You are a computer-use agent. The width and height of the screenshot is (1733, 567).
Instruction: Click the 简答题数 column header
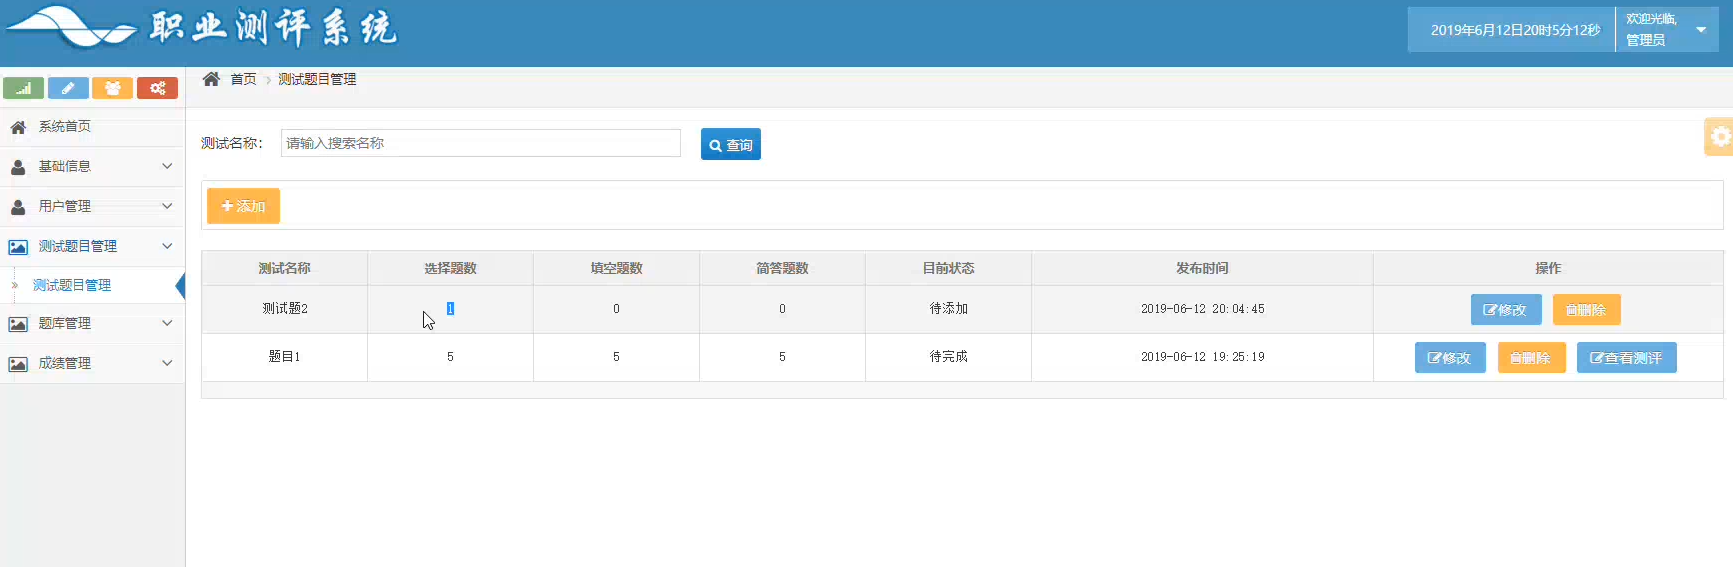[x=782, y=268]
